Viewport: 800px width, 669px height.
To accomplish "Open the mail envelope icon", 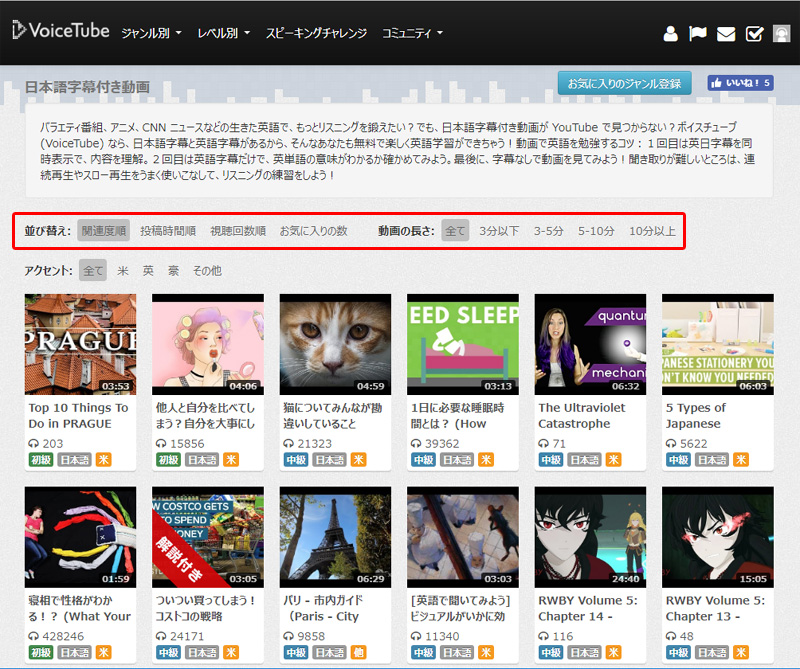I will coord(726,34).
